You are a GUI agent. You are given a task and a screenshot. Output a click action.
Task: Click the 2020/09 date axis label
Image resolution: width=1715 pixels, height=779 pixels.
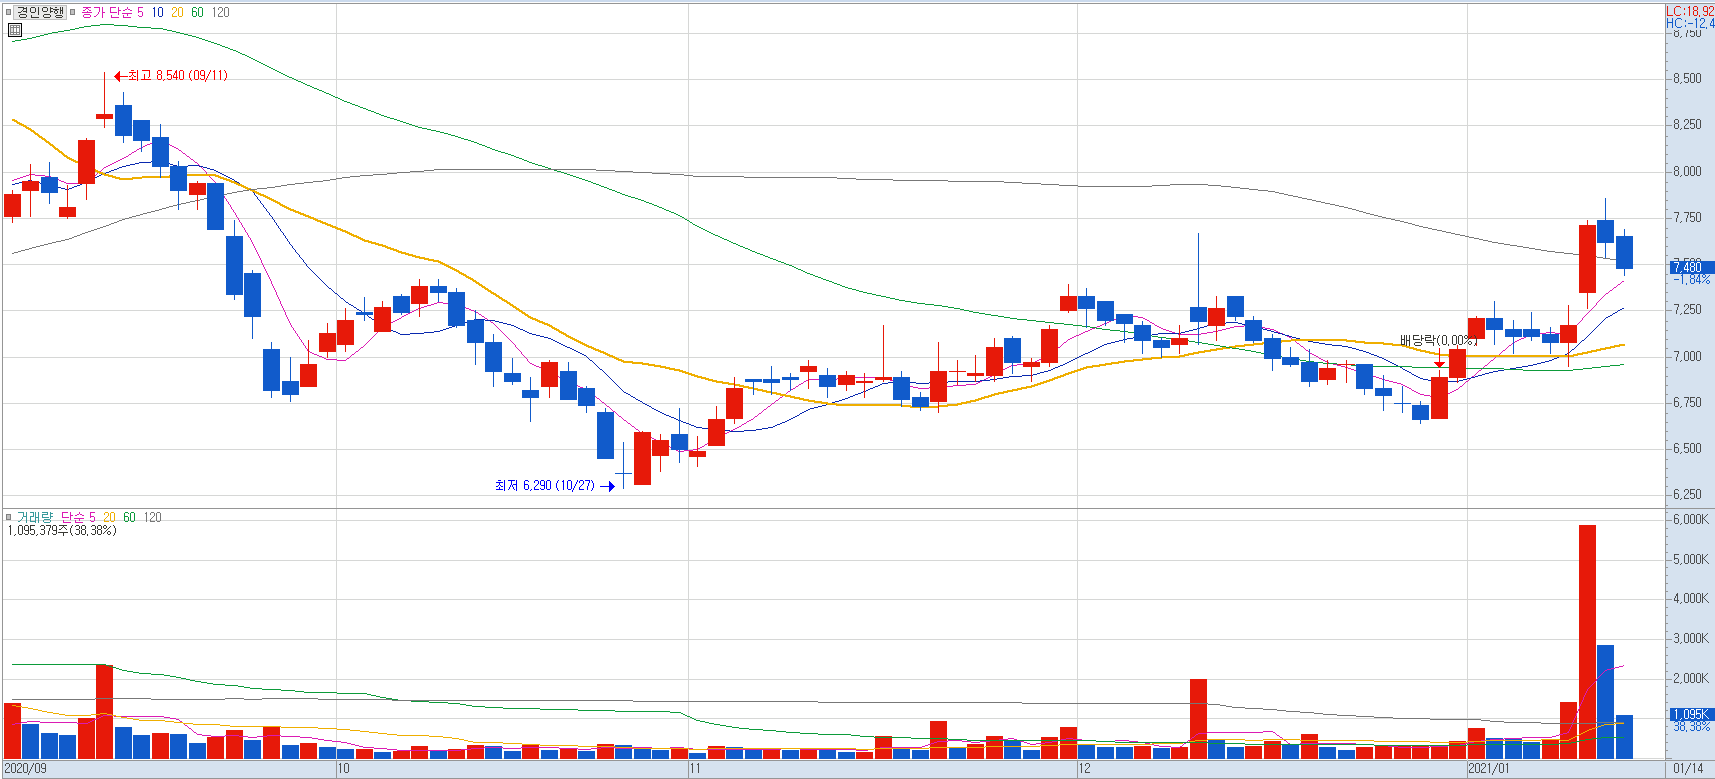tap(25, 768)
